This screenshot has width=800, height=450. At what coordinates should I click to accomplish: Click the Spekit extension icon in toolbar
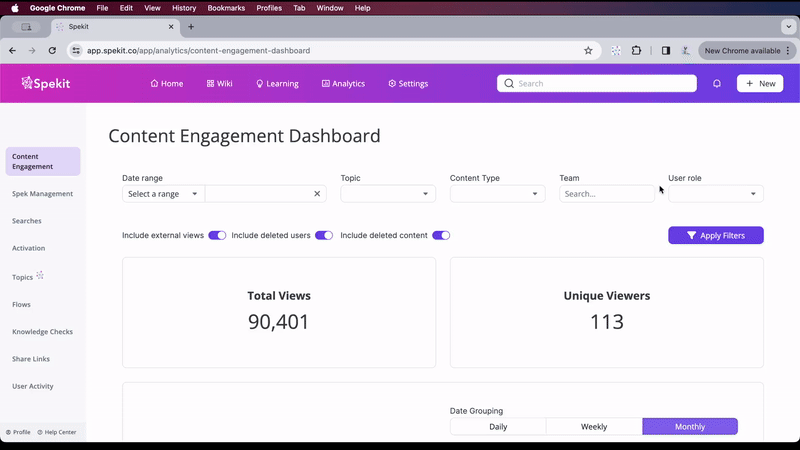[616, 51]
